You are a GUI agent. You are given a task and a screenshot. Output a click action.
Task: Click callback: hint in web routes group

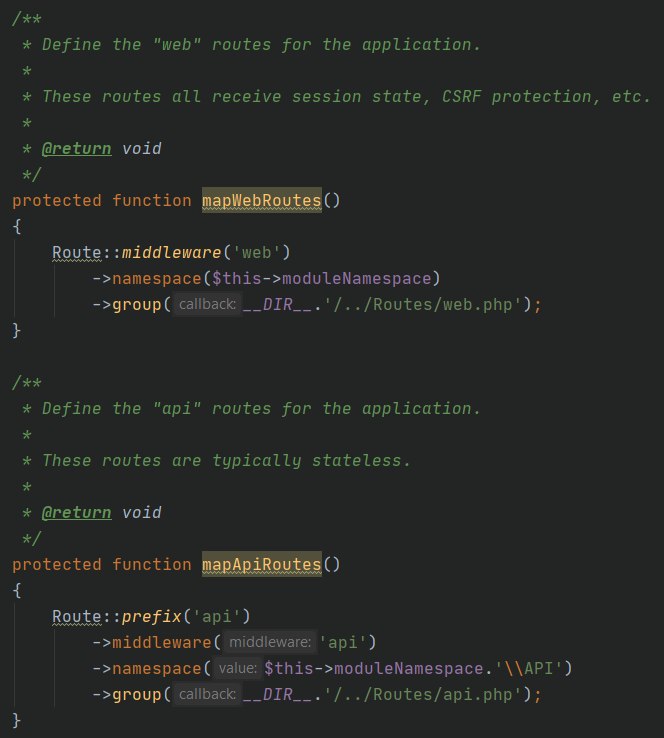pyautogui.click(x=207, y=305)
